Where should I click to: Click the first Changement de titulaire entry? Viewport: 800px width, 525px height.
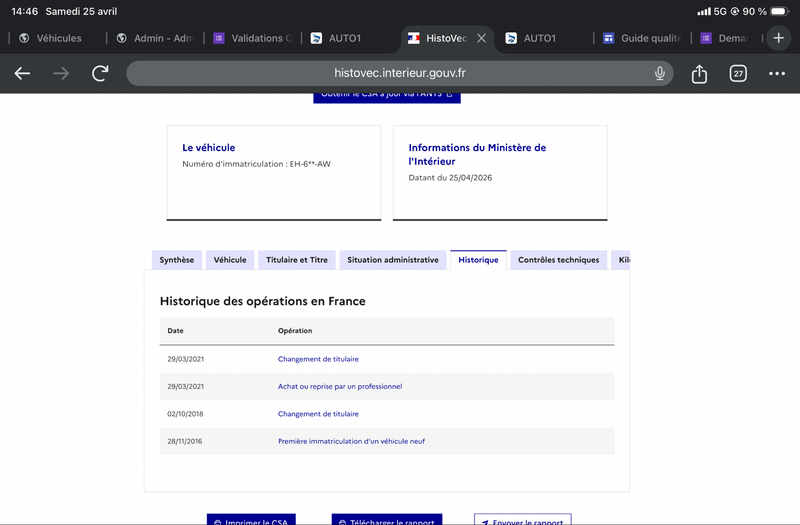pyautogui.click(x=318, y=359)
